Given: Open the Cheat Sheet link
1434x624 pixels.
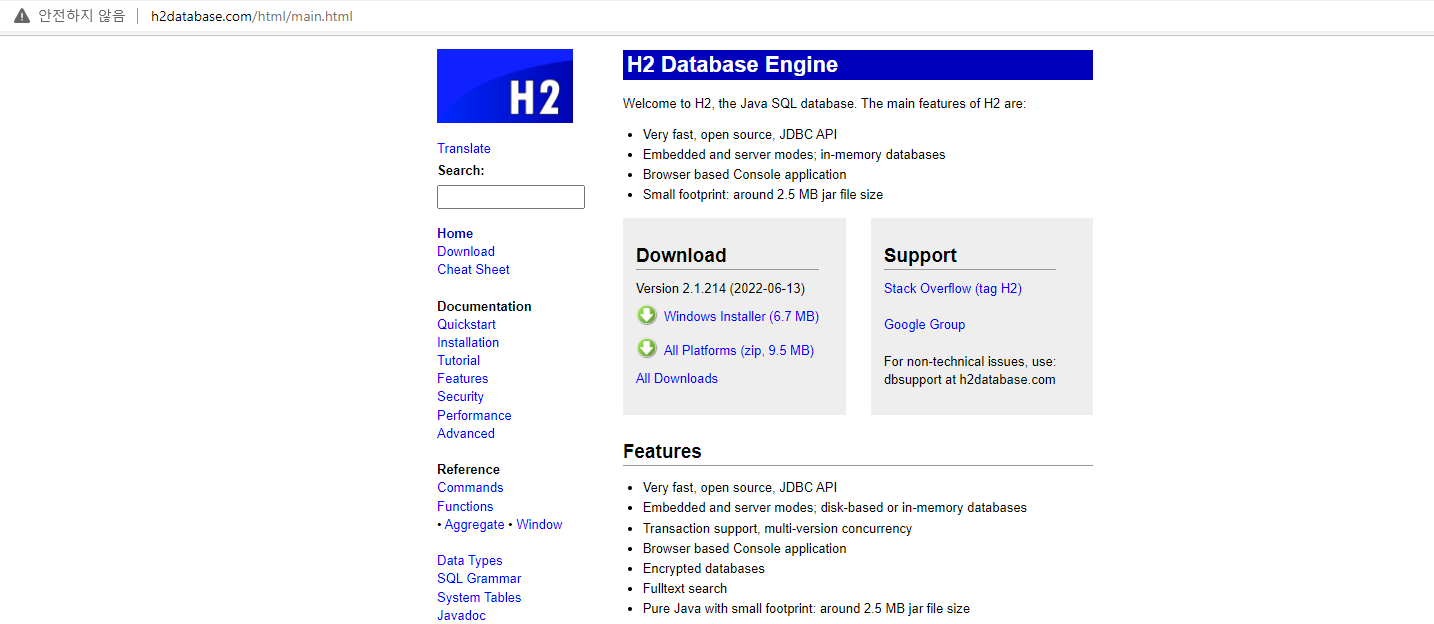Looking at the screenshot, I should [473, 269].
